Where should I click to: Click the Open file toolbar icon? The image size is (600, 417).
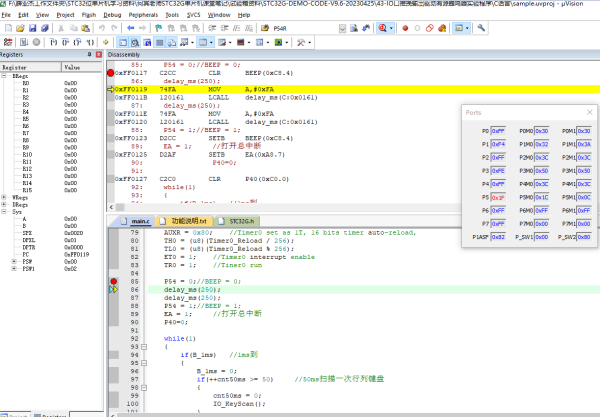pos(20,29)
